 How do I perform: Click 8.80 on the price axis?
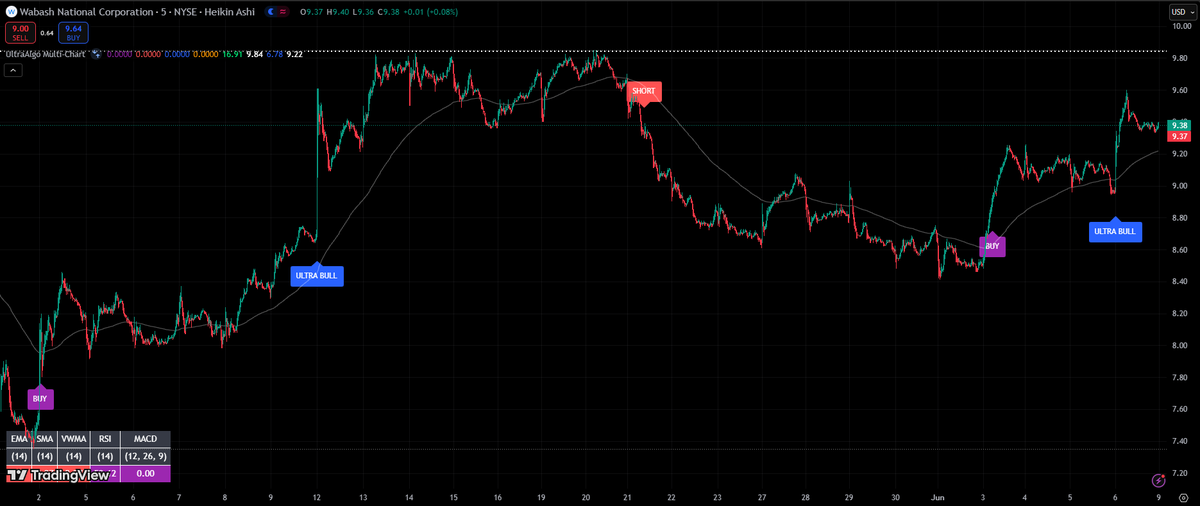click(1179, 218)
